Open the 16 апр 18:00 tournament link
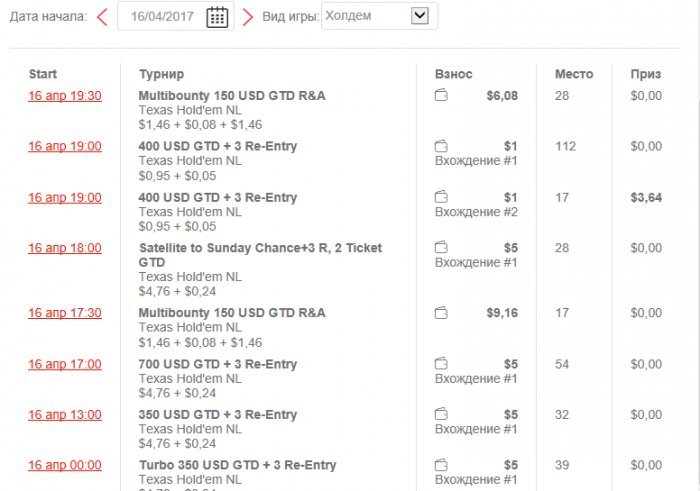The width and height of the screenshot is (700, 491). click(x=65, y=248)
